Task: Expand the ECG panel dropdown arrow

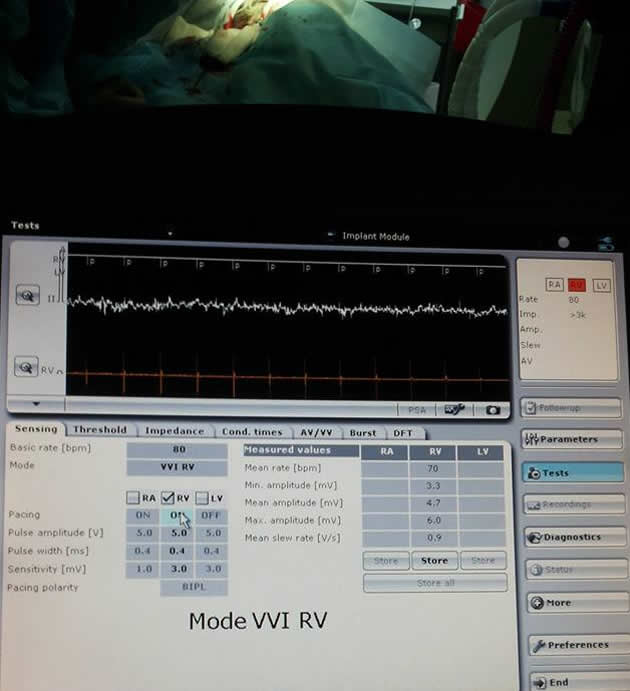Action: tap(36, 403)
